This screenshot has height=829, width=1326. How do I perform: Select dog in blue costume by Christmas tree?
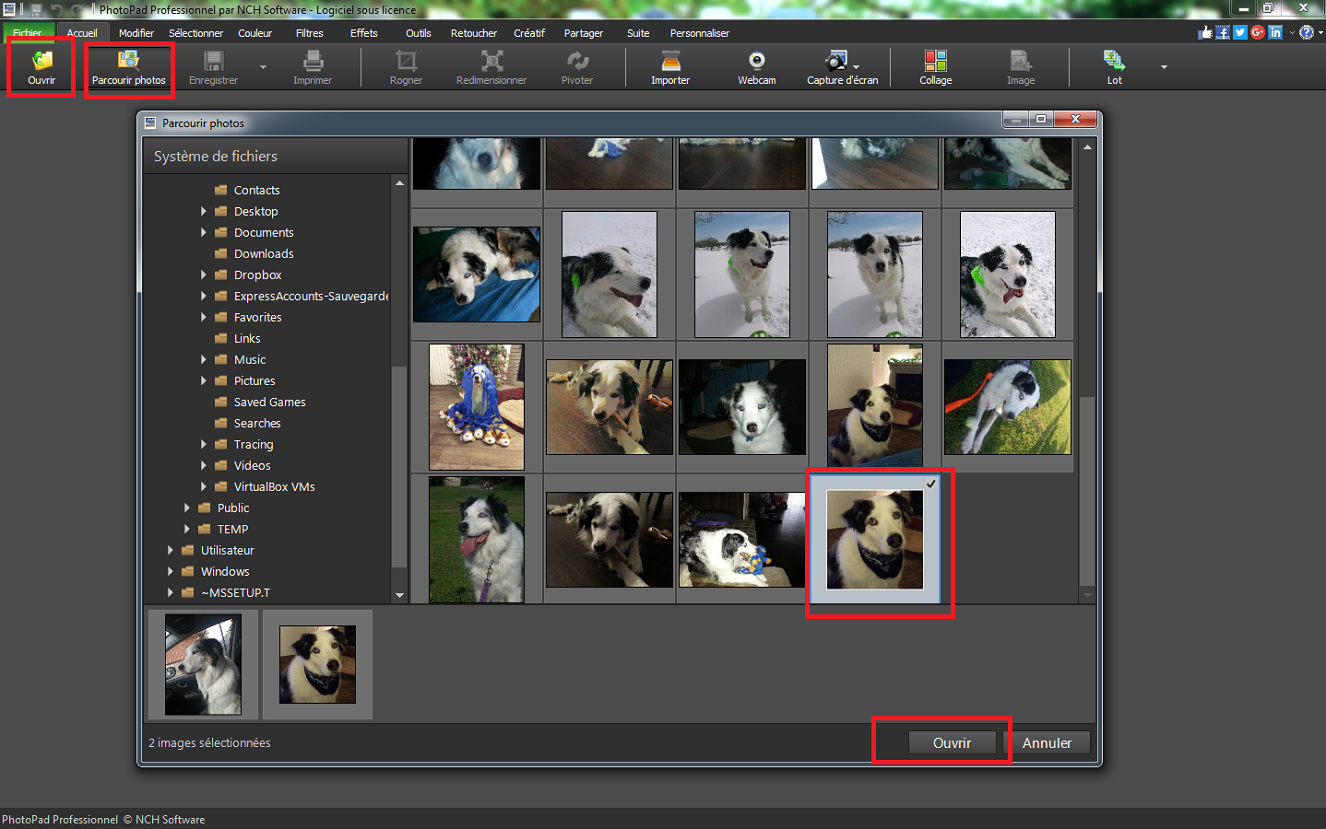476,407
